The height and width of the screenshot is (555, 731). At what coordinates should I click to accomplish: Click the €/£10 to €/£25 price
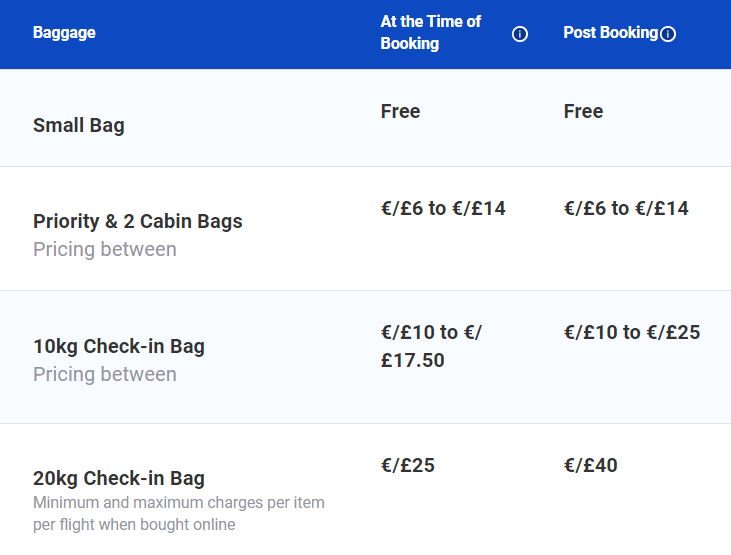click(632, 332)
